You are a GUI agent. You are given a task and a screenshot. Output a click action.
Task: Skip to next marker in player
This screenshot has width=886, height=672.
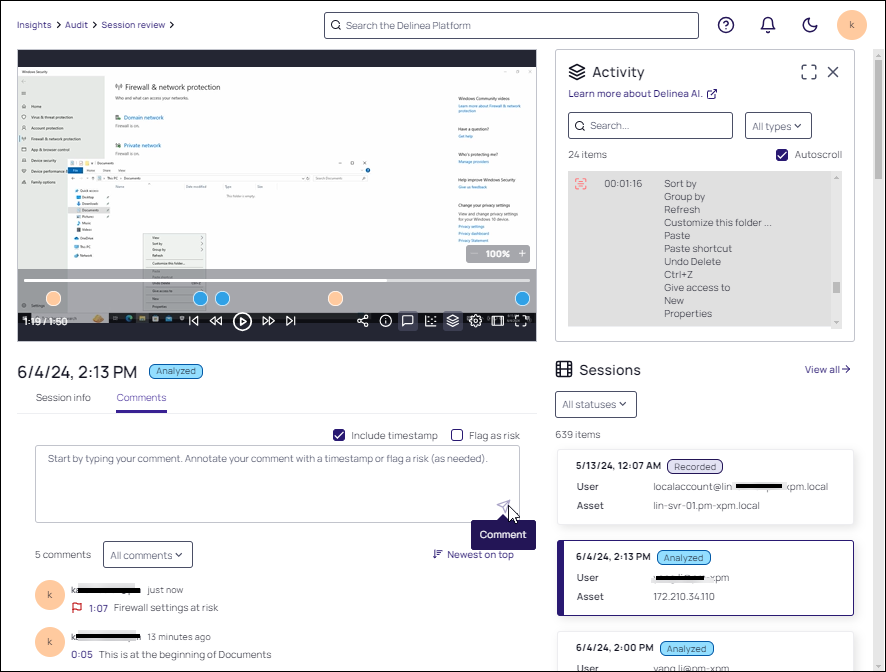pos(290,321)
